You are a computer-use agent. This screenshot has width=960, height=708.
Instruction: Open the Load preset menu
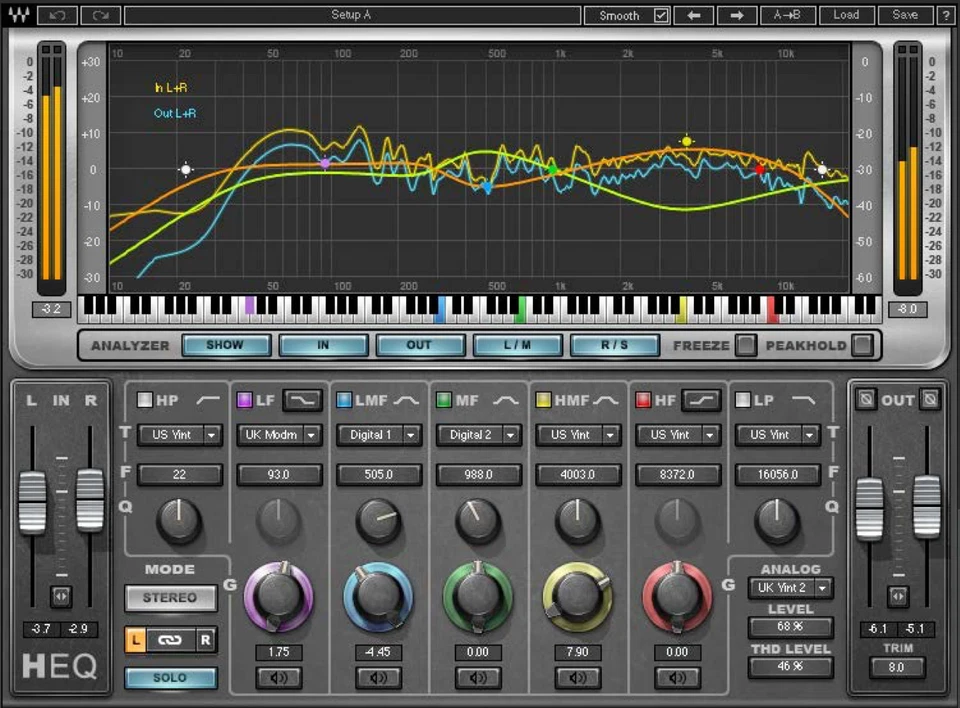tap(846, 15)
